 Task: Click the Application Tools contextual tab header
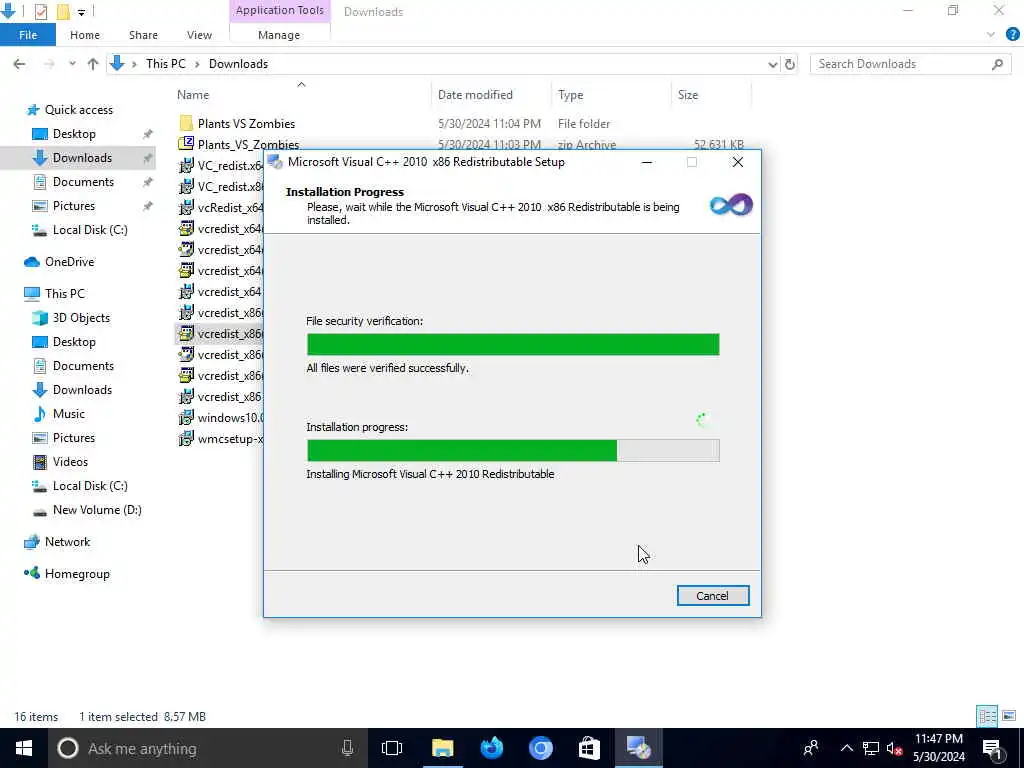[x=280, y=10]
